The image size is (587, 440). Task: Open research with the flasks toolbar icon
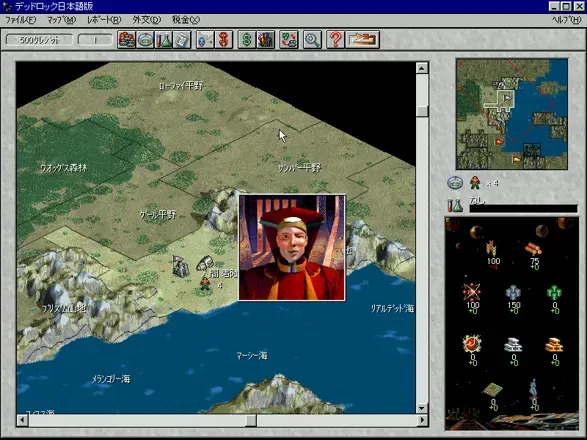pos(164,40)
